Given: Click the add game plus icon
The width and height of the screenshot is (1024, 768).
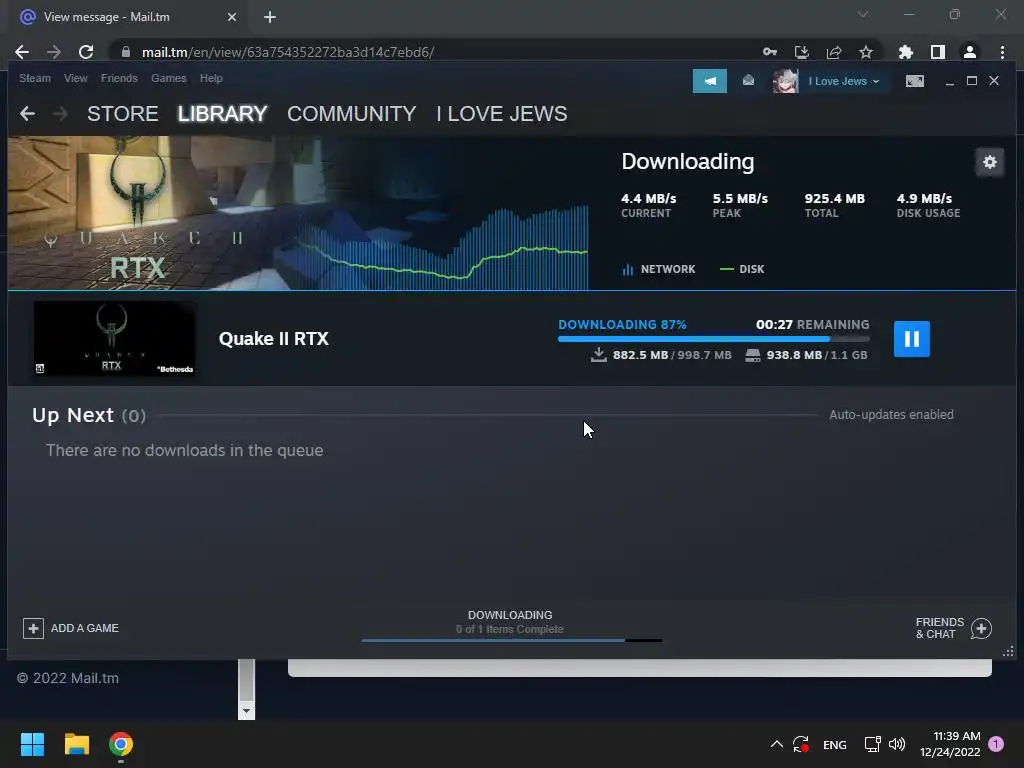Looking at the screenshot, I should pos(33,628).
